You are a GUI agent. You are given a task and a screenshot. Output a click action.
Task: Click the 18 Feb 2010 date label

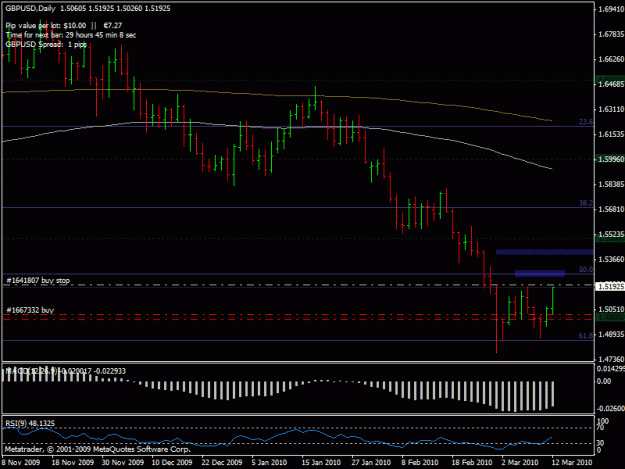(x=472, y=462)
